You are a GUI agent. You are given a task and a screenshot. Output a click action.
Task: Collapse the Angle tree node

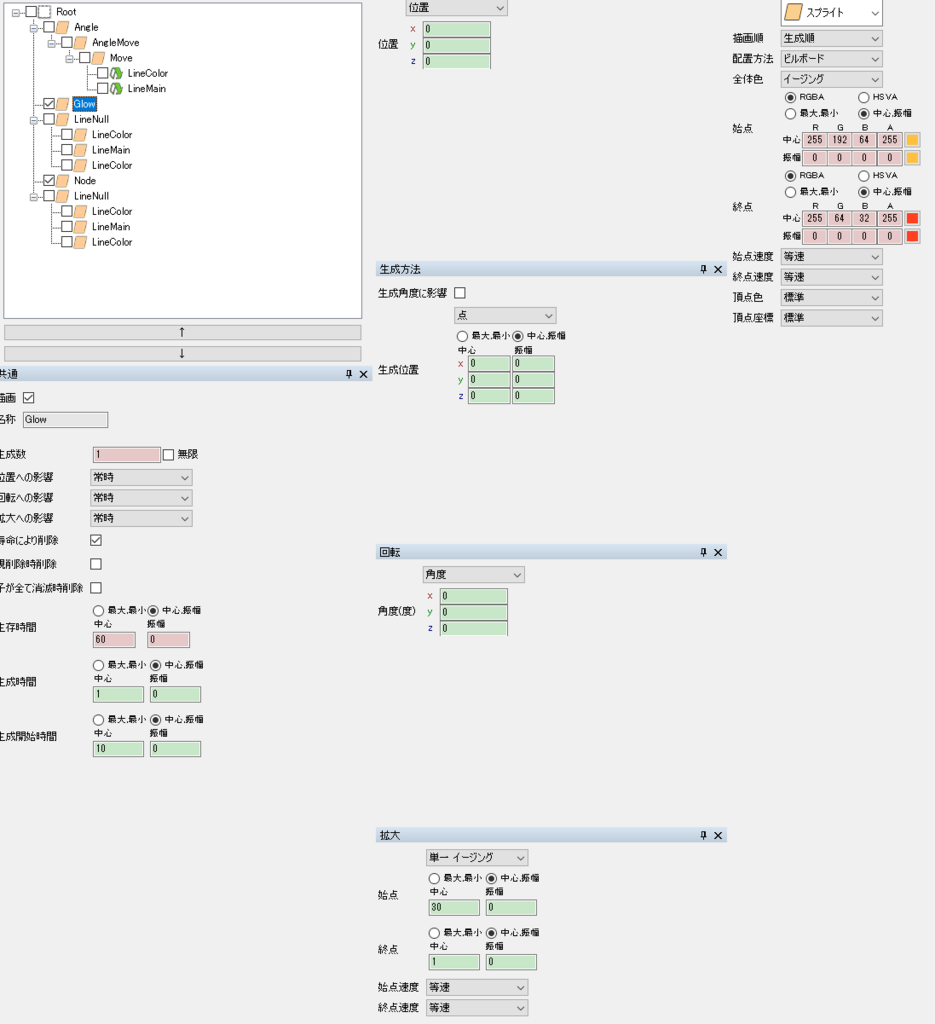click(x=34, y=28)
